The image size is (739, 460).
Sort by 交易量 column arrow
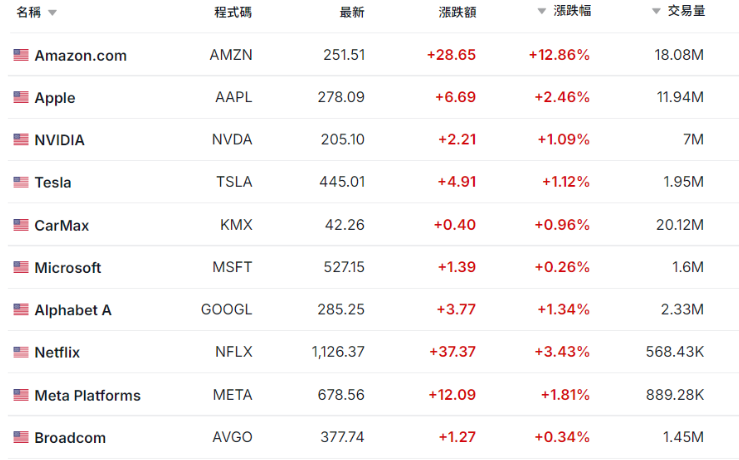coord(656,12)
